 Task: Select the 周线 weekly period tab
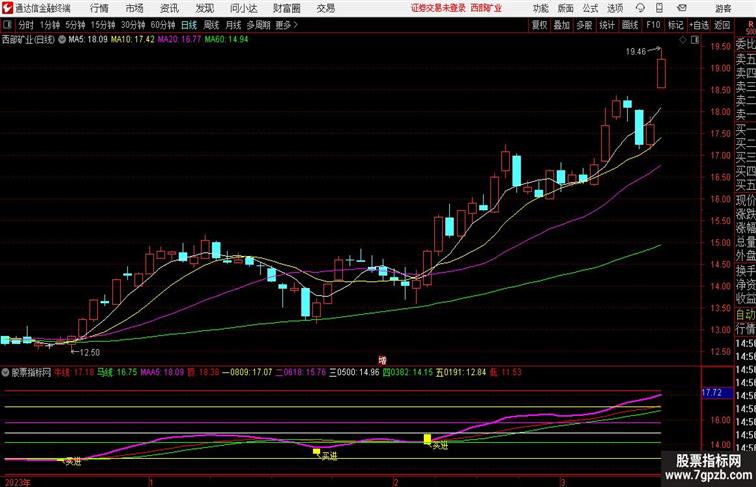211,25
